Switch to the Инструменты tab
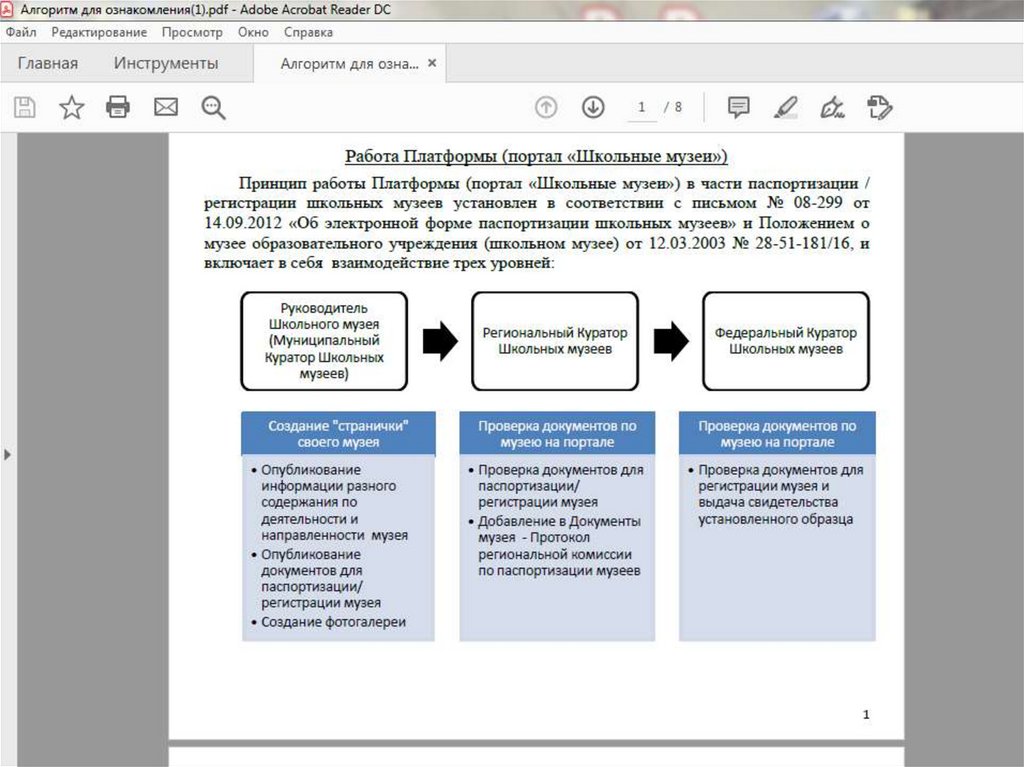 click(165, 64)
